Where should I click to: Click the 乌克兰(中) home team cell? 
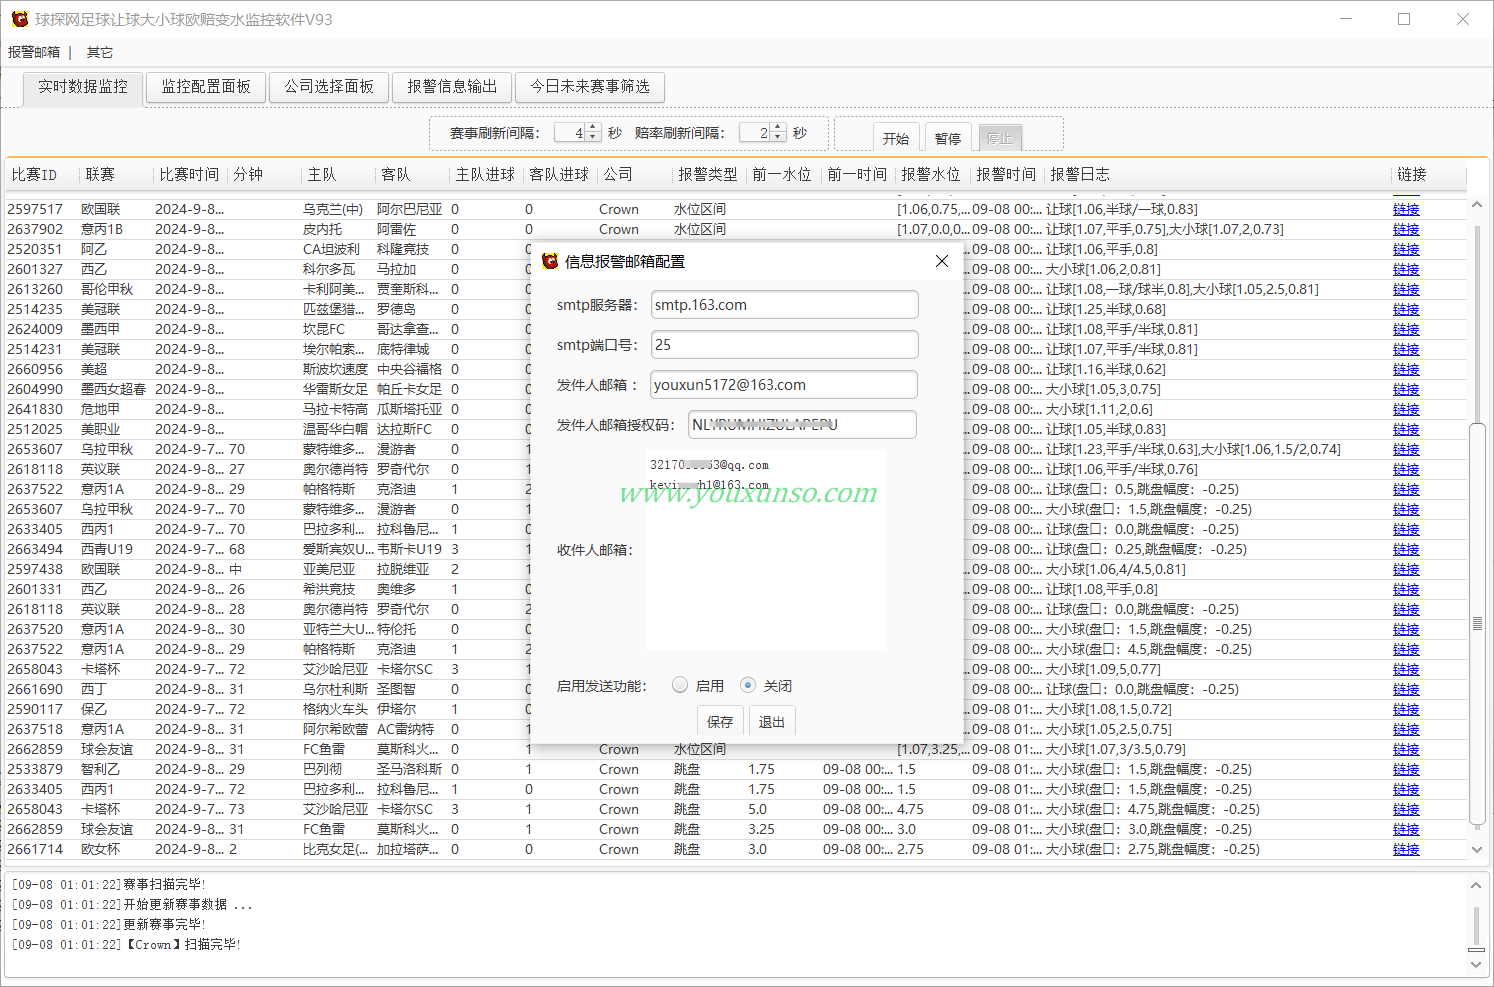pyautogui.click(x=333, y=209)
